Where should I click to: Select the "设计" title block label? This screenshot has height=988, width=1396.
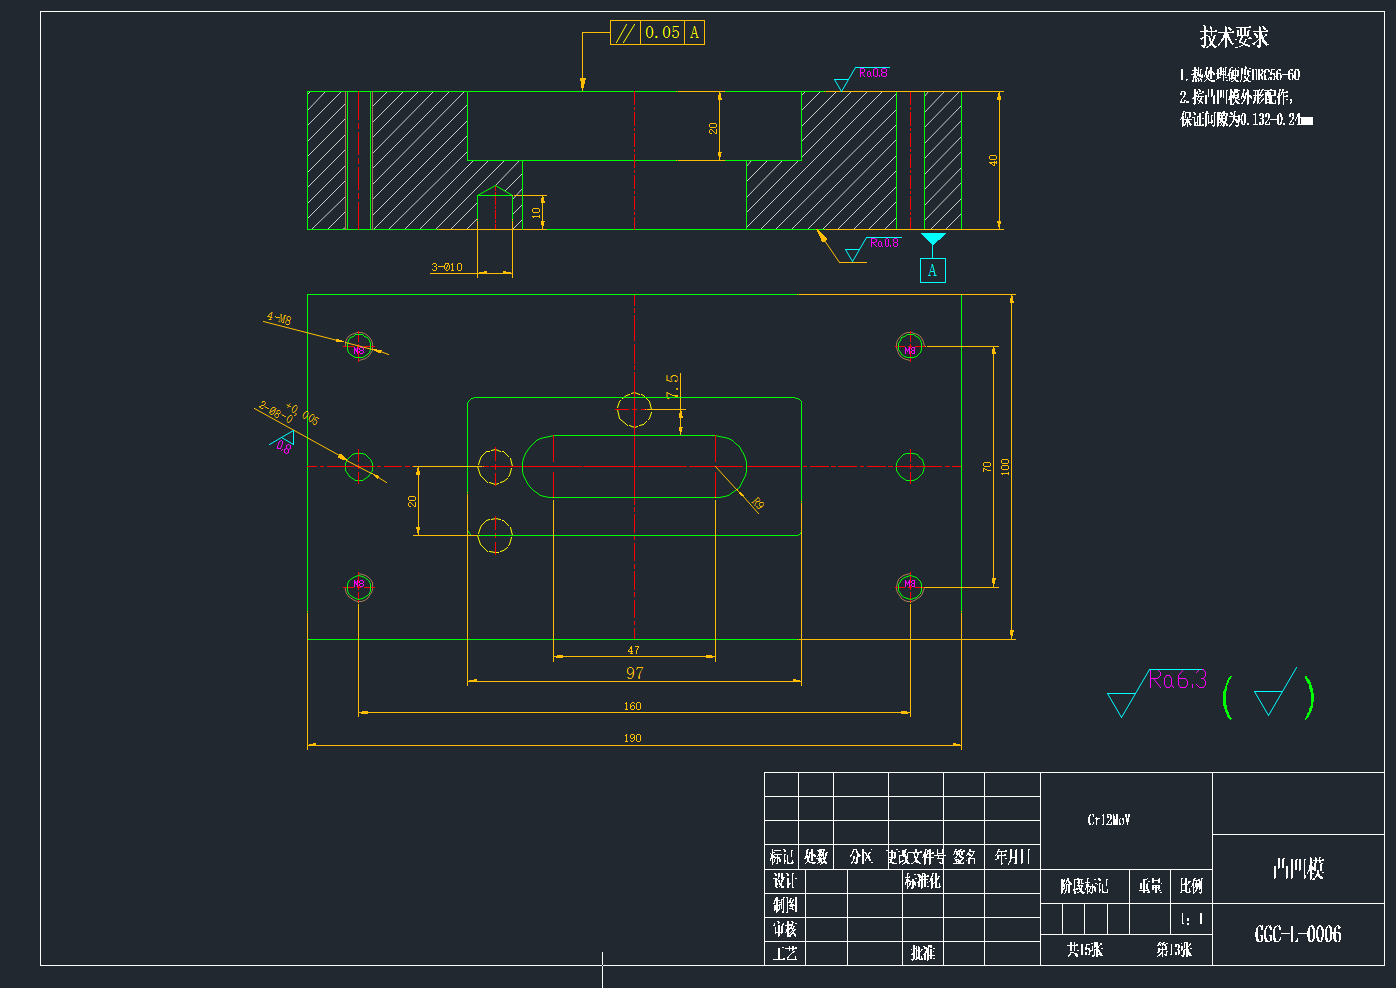click(x=785, y=881)
